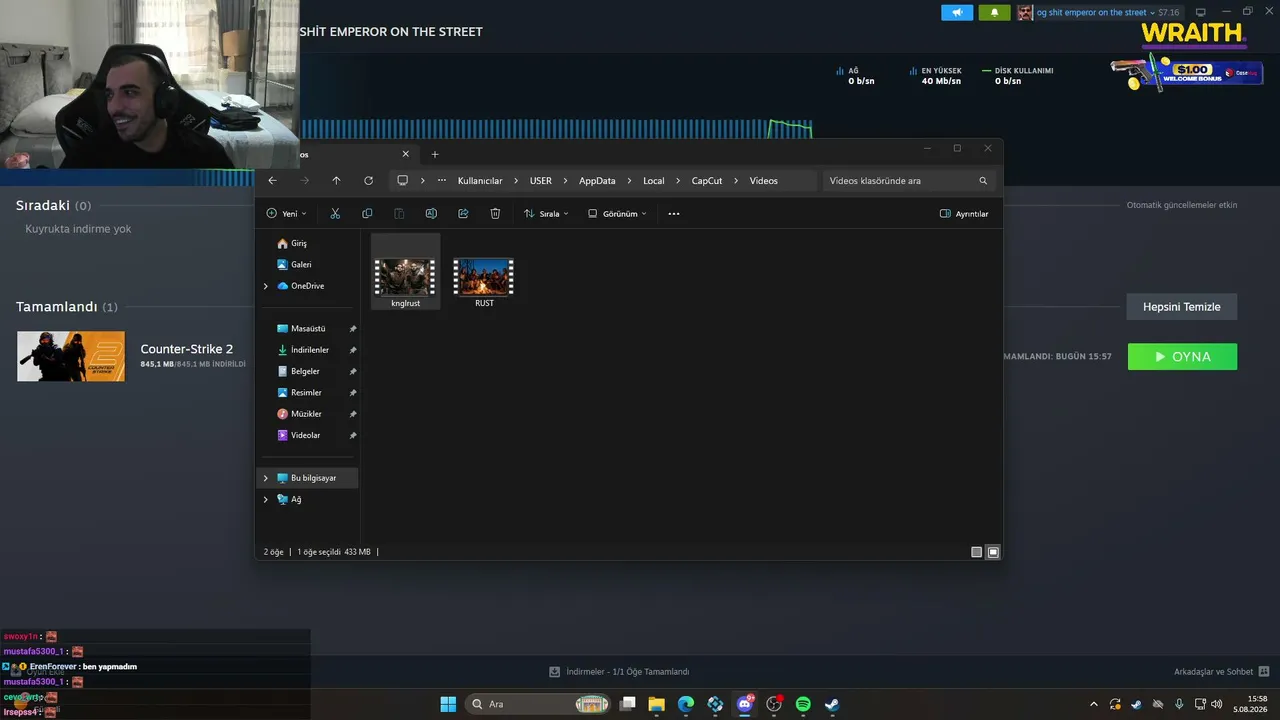
Task: Select the knglrust video file
Action: [x=405, y=272]
